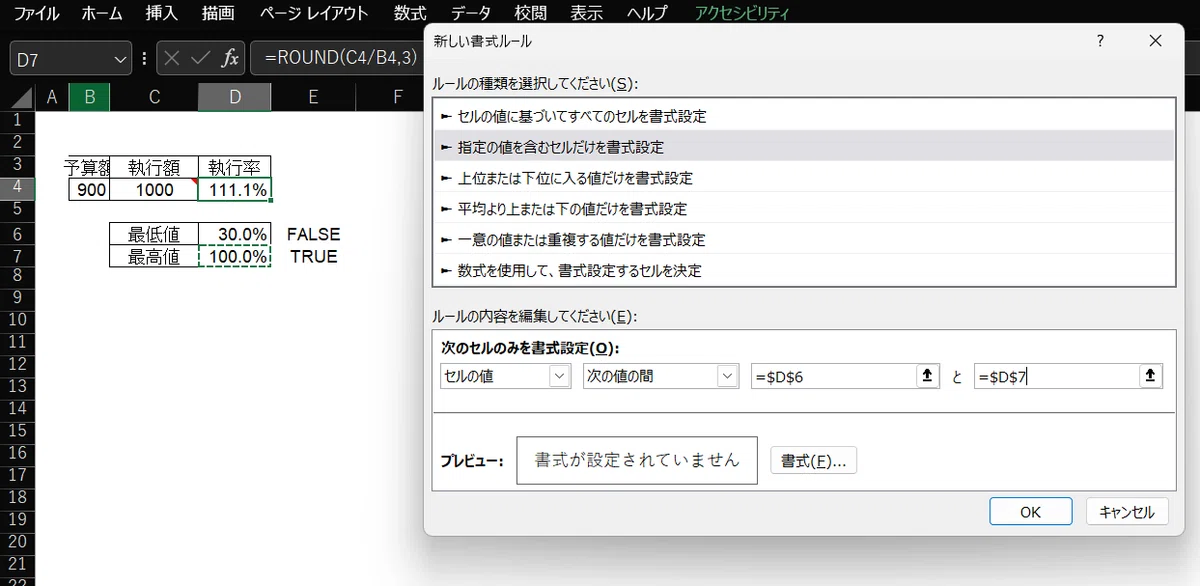Click cell containing 900

(89, 189)
